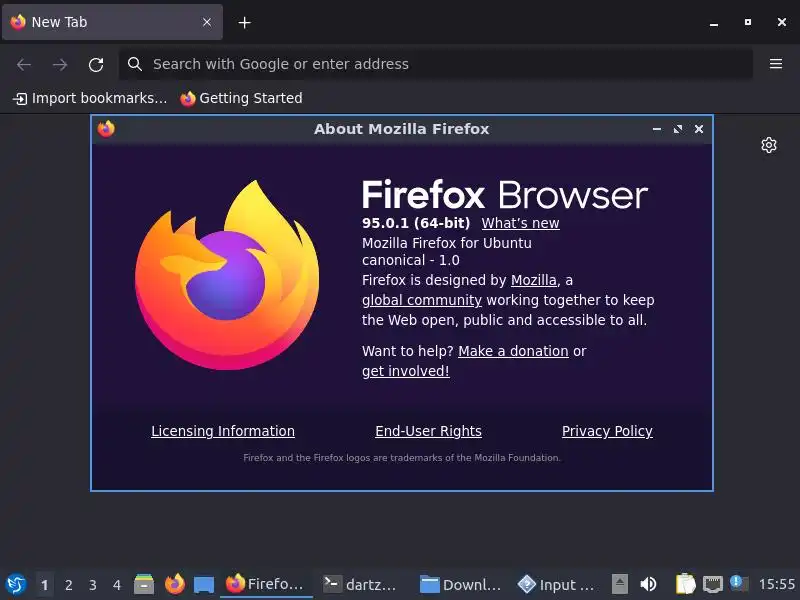This screenshot has height=600, width=800.
Task: Go back one page
Action: click(24, 64)
